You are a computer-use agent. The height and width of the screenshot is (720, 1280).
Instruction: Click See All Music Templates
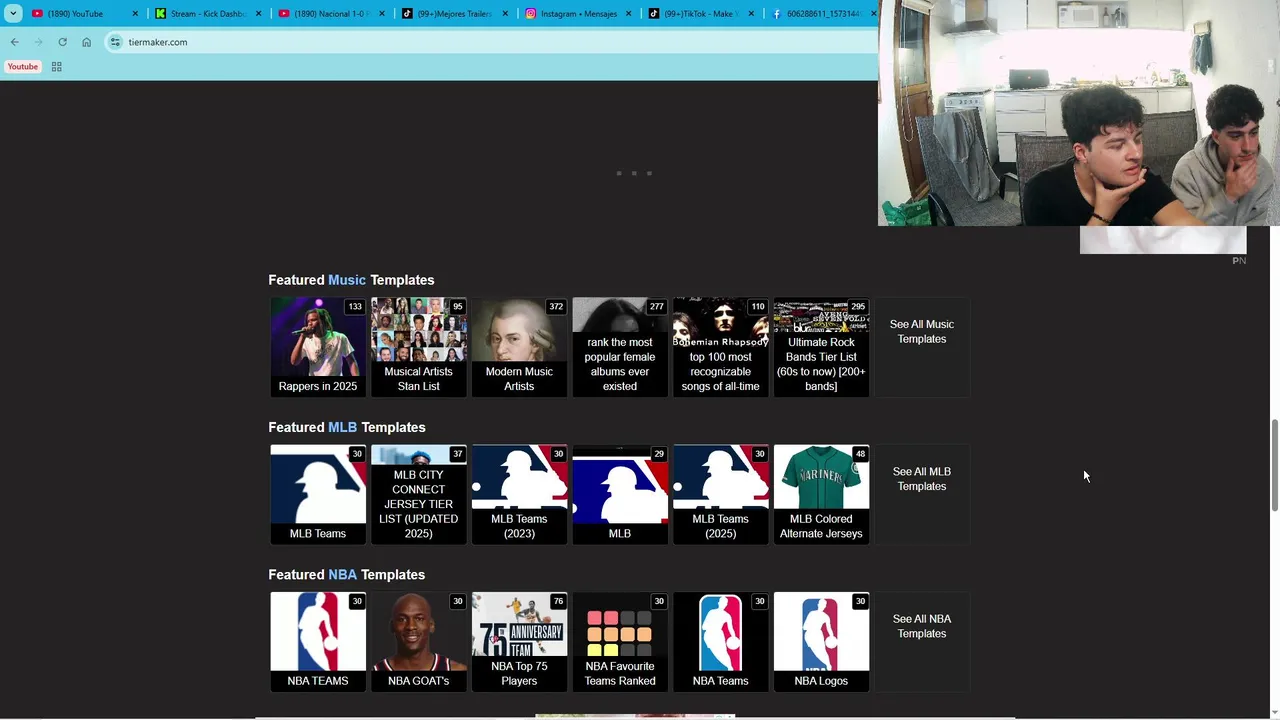922,332
